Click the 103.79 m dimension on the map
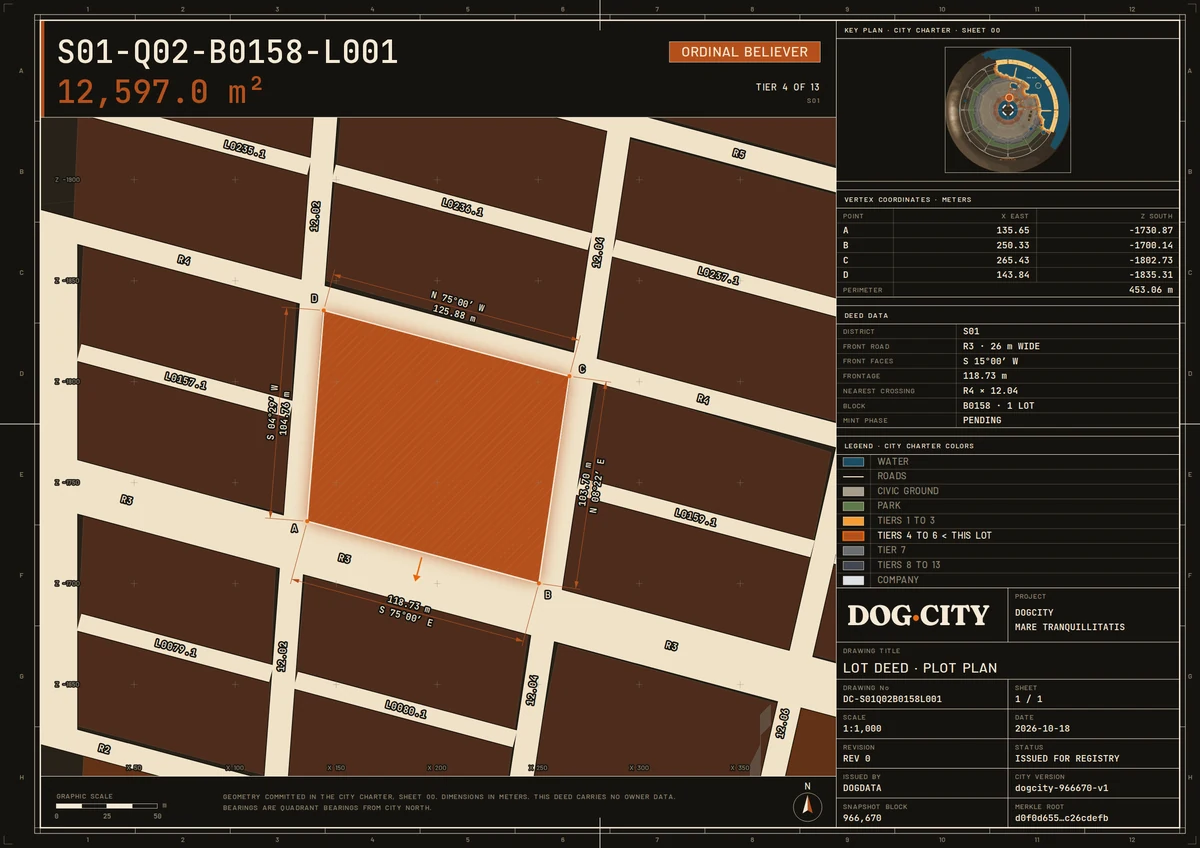Screen dimensions: 1200x848 click(587, 483)
